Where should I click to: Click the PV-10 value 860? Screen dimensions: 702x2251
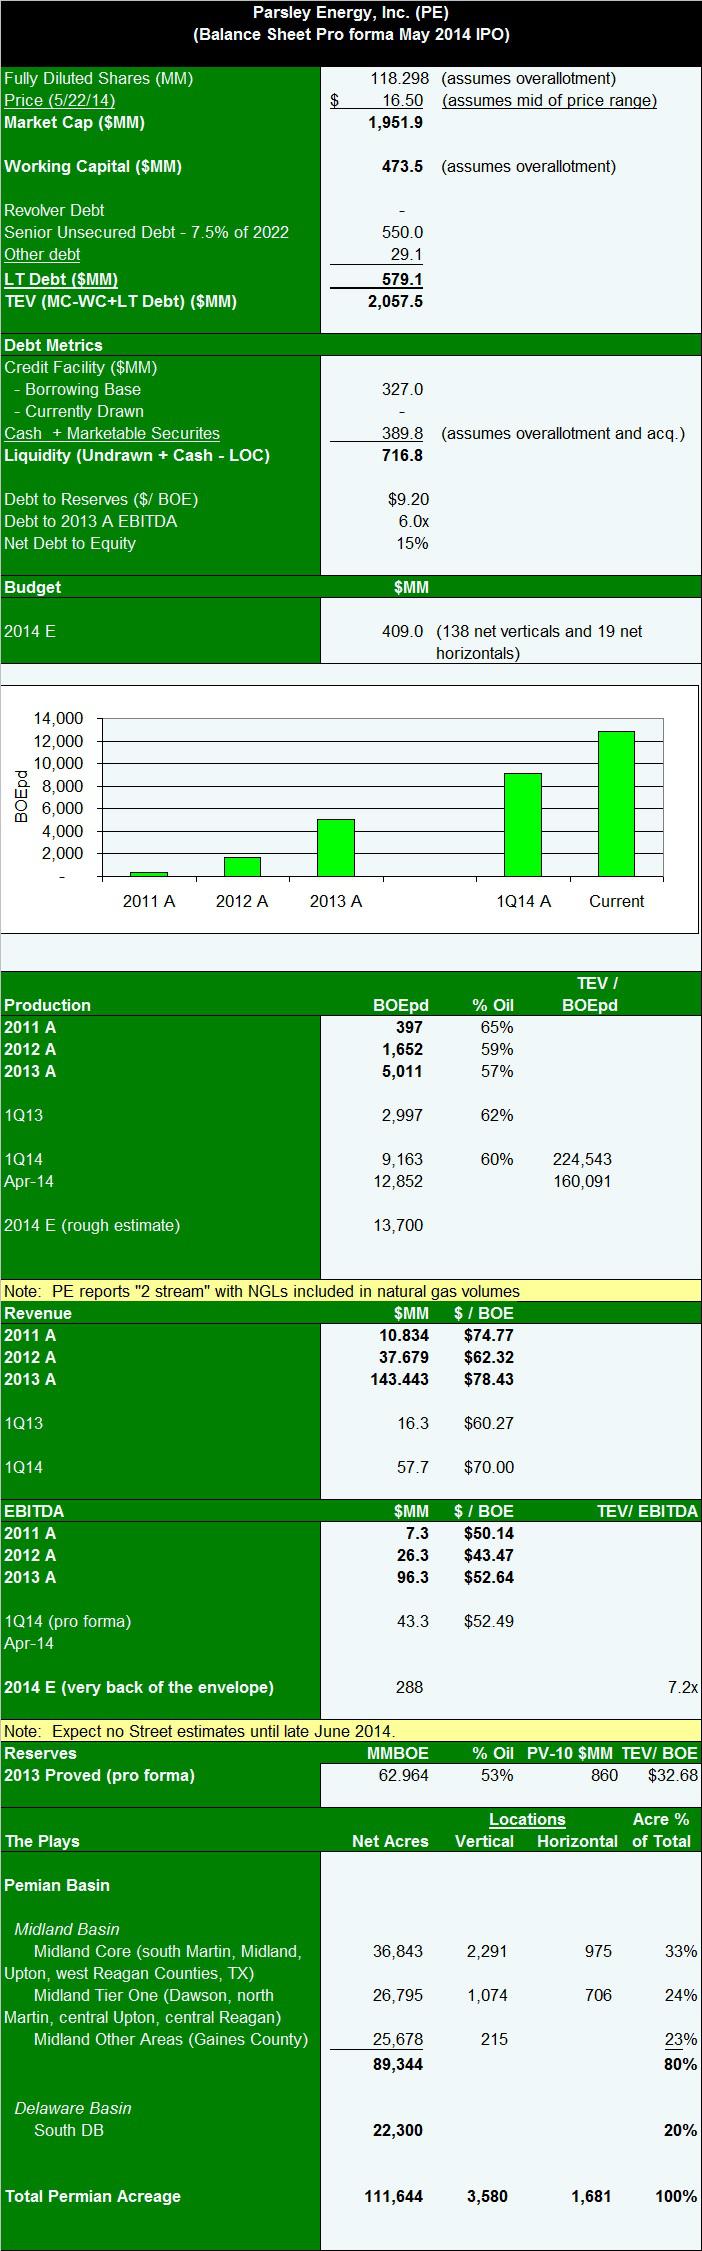(x=603, y=1776)
